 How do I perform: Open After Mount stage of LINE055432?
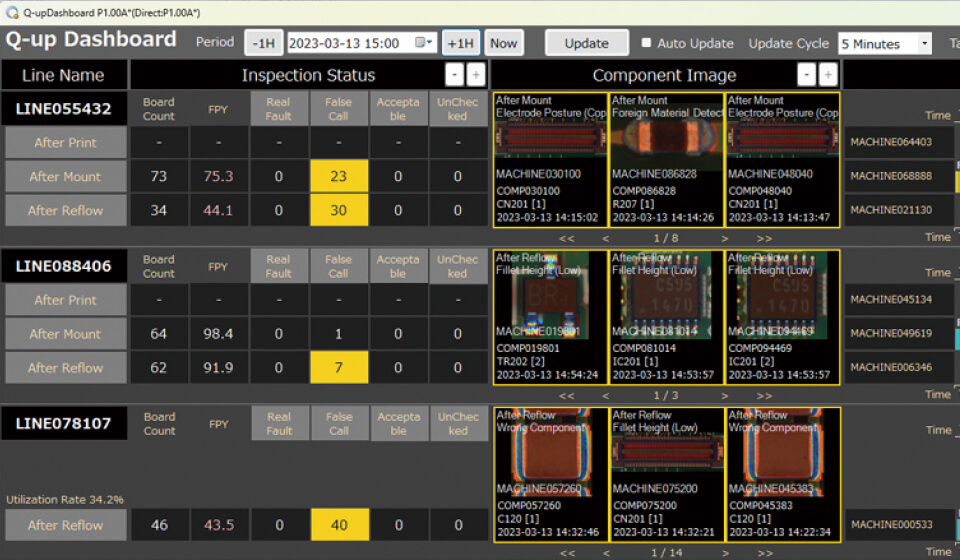[66, 176]
